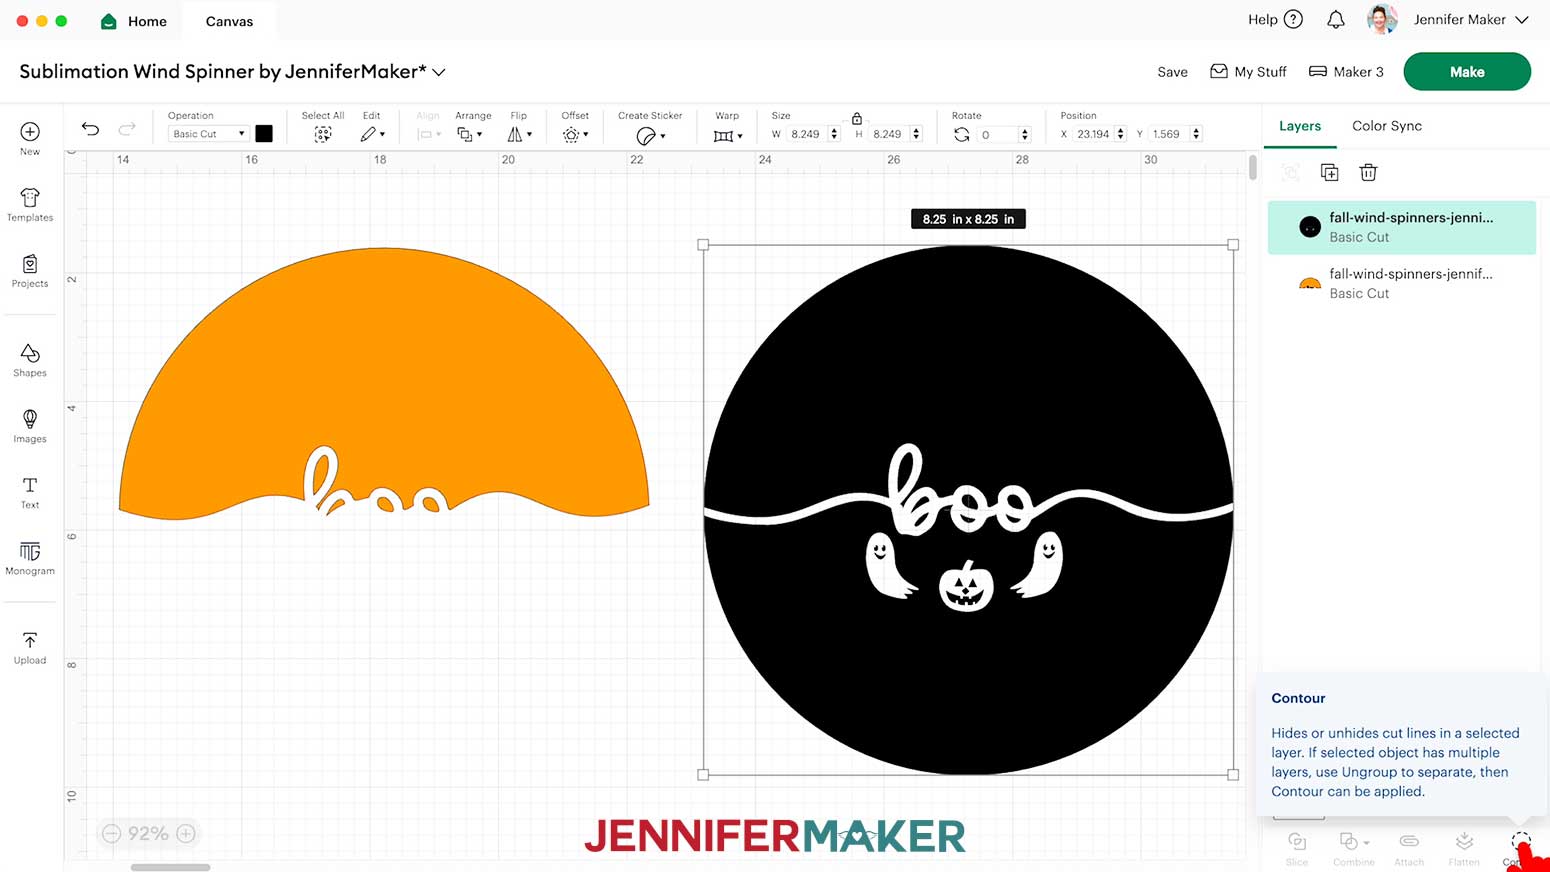Viewport: 1550px width, 872px height.
Task: Go to the Home tab
Action: (x=134, y=21)
